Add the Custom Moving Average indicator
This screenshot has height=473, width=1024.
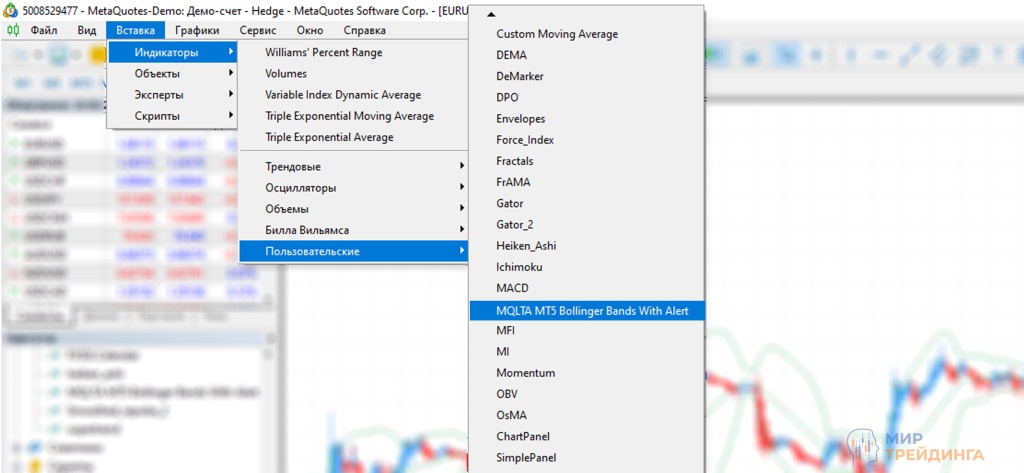(557, 34)
